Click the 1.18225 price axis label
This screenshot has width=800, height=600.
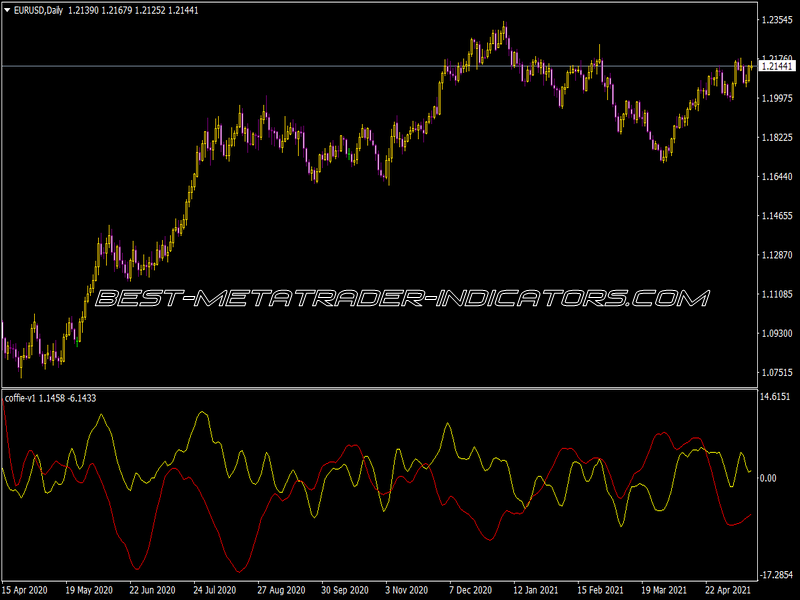[x=777, y=138]
